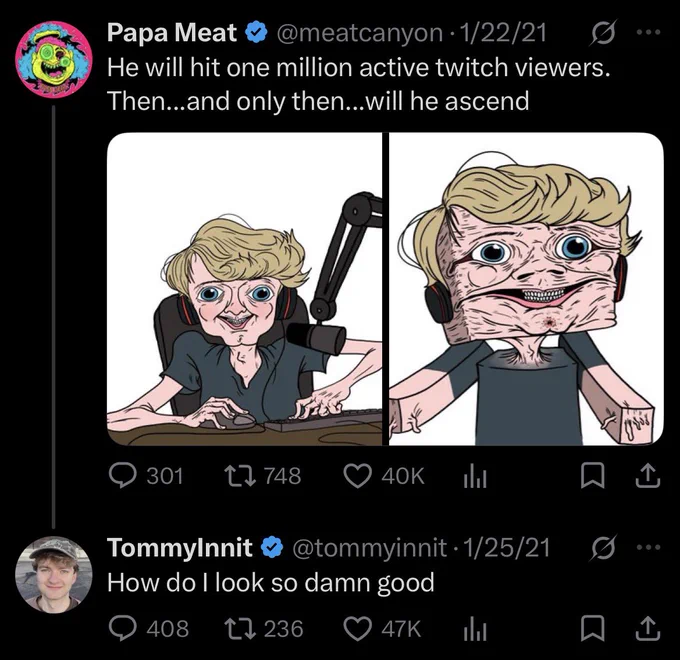Reply to TommyInnit's tweet

point(149,628)
